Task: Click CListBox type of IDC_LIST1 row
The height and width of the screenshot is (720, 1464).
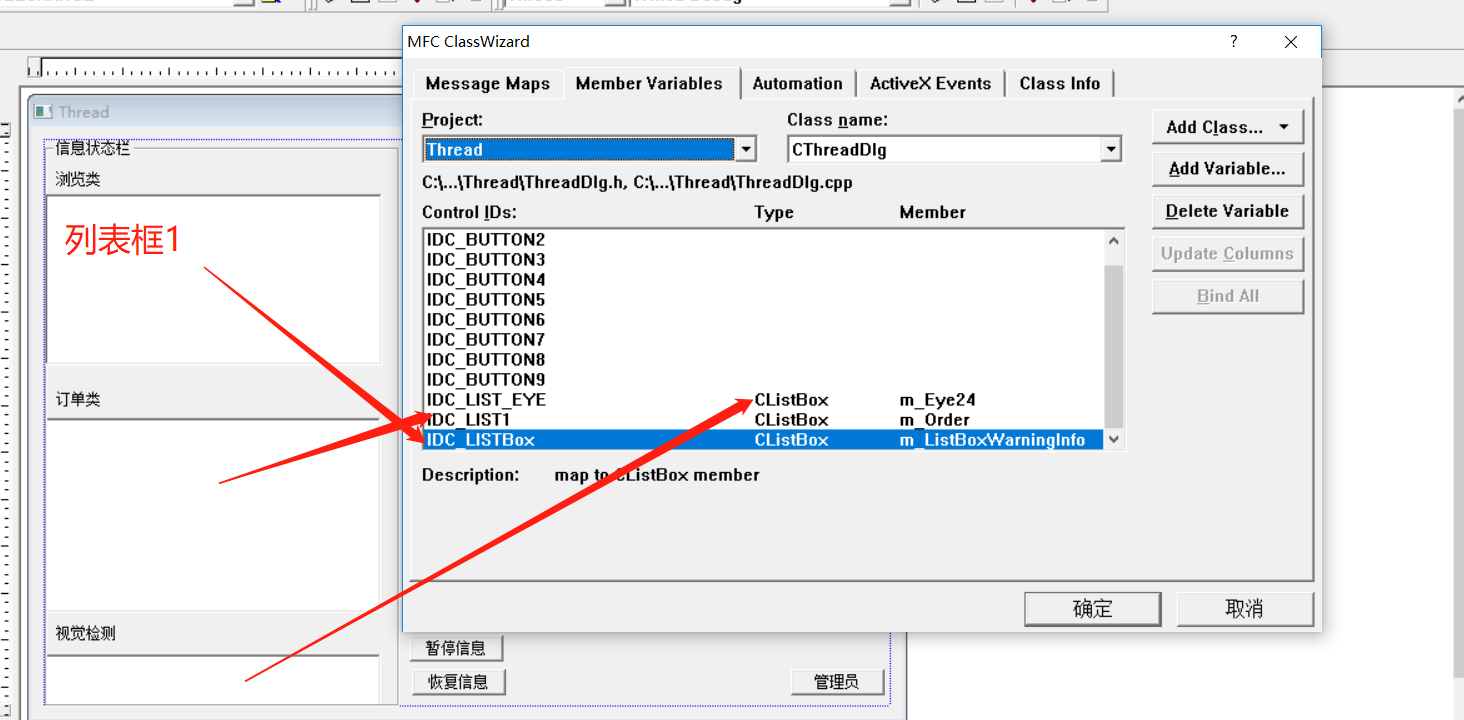Action: (x=791, y=420)
